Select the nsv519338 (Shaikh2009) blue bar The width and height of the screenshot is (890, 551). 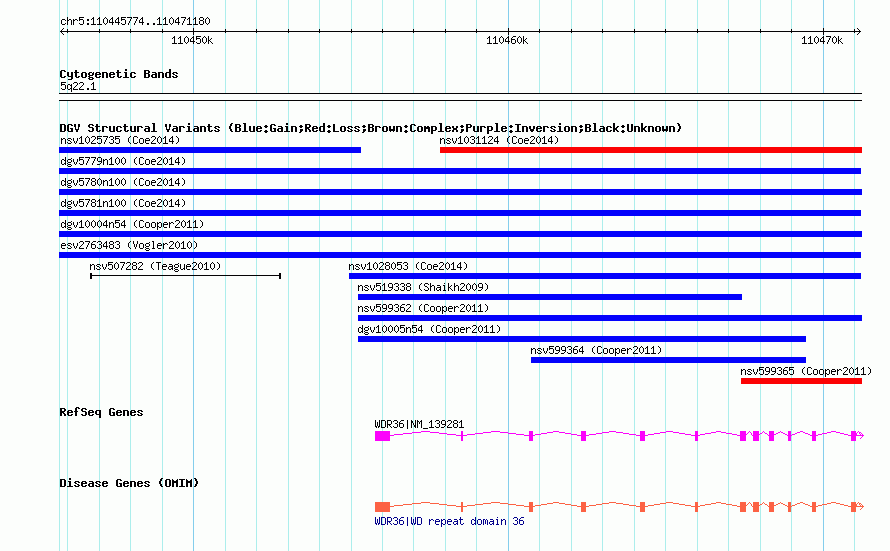pyautogui.click(x=549, y=297)
